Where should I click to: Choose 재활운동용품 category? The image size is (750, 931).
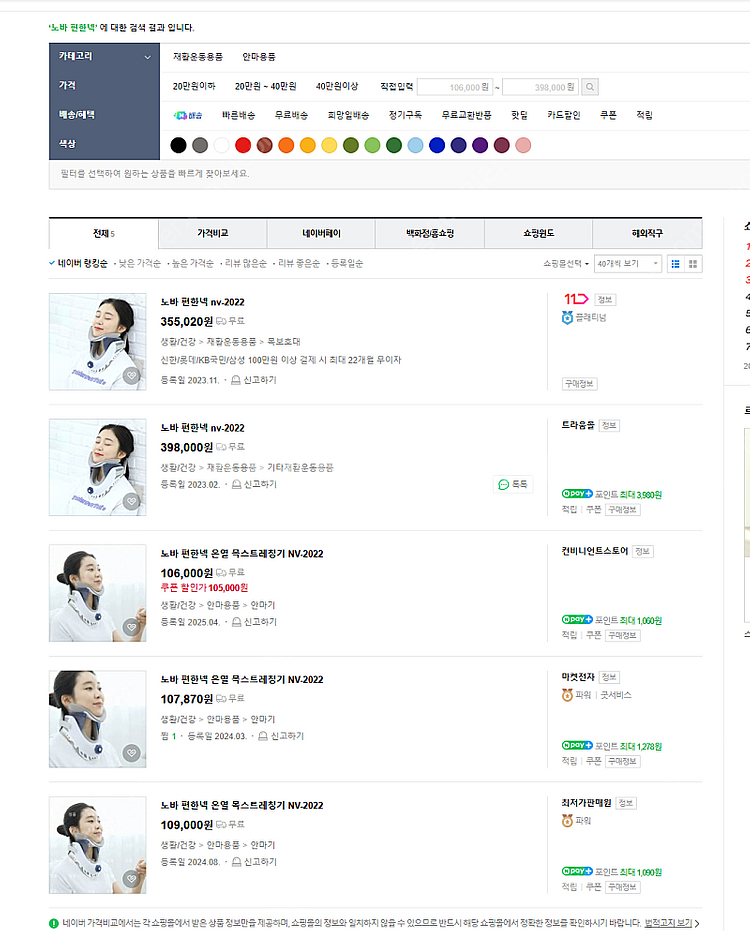[198, 57]
